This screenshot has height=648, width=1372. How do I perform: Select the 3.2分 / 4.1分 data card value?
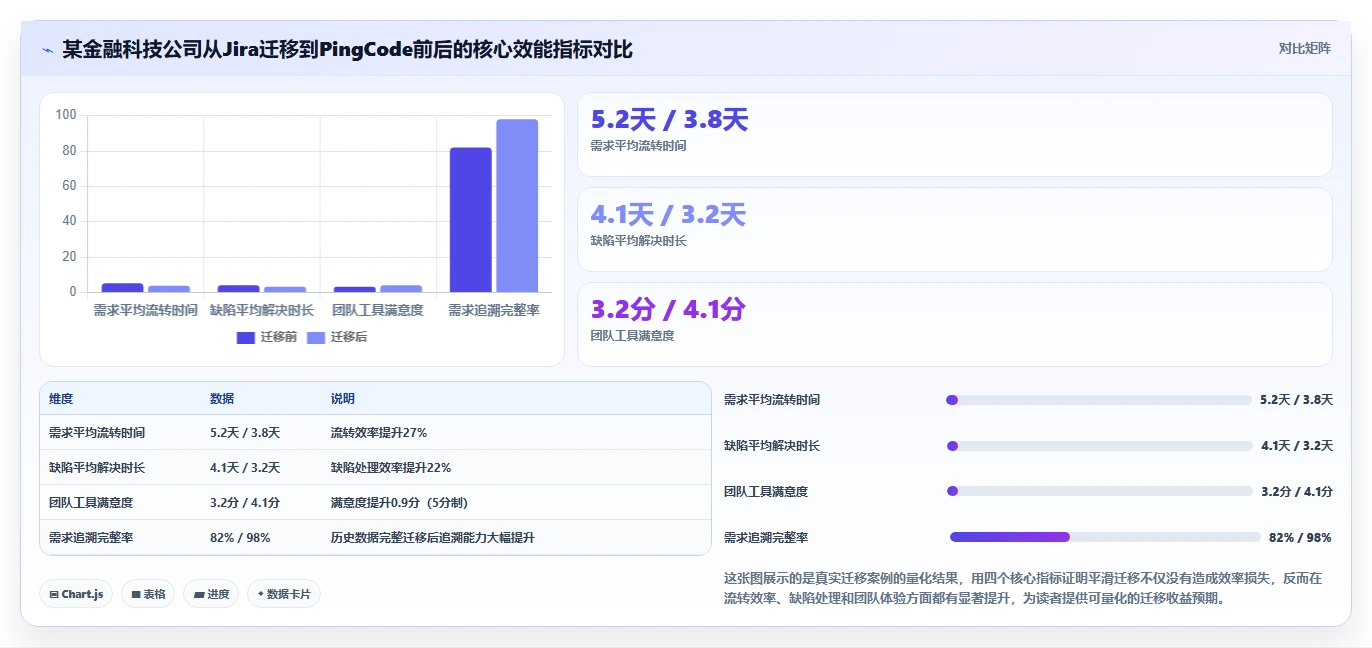click(x=668, y=309)
